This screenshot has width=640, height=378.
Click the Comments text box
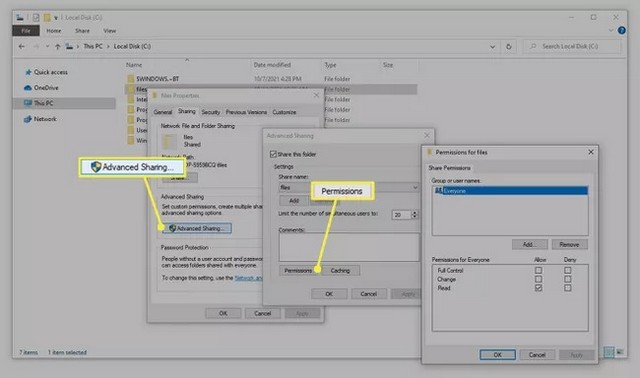click(349, 247)
